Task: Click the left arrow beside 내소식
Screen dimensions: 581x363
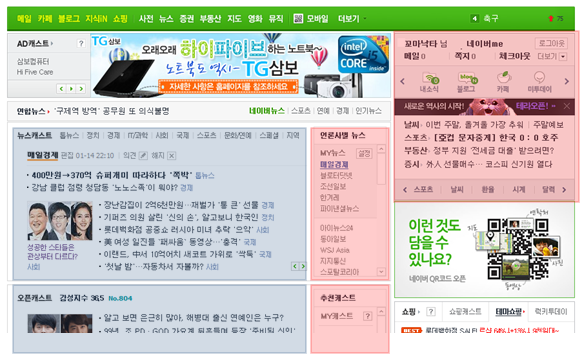Action: coord(403,81)
